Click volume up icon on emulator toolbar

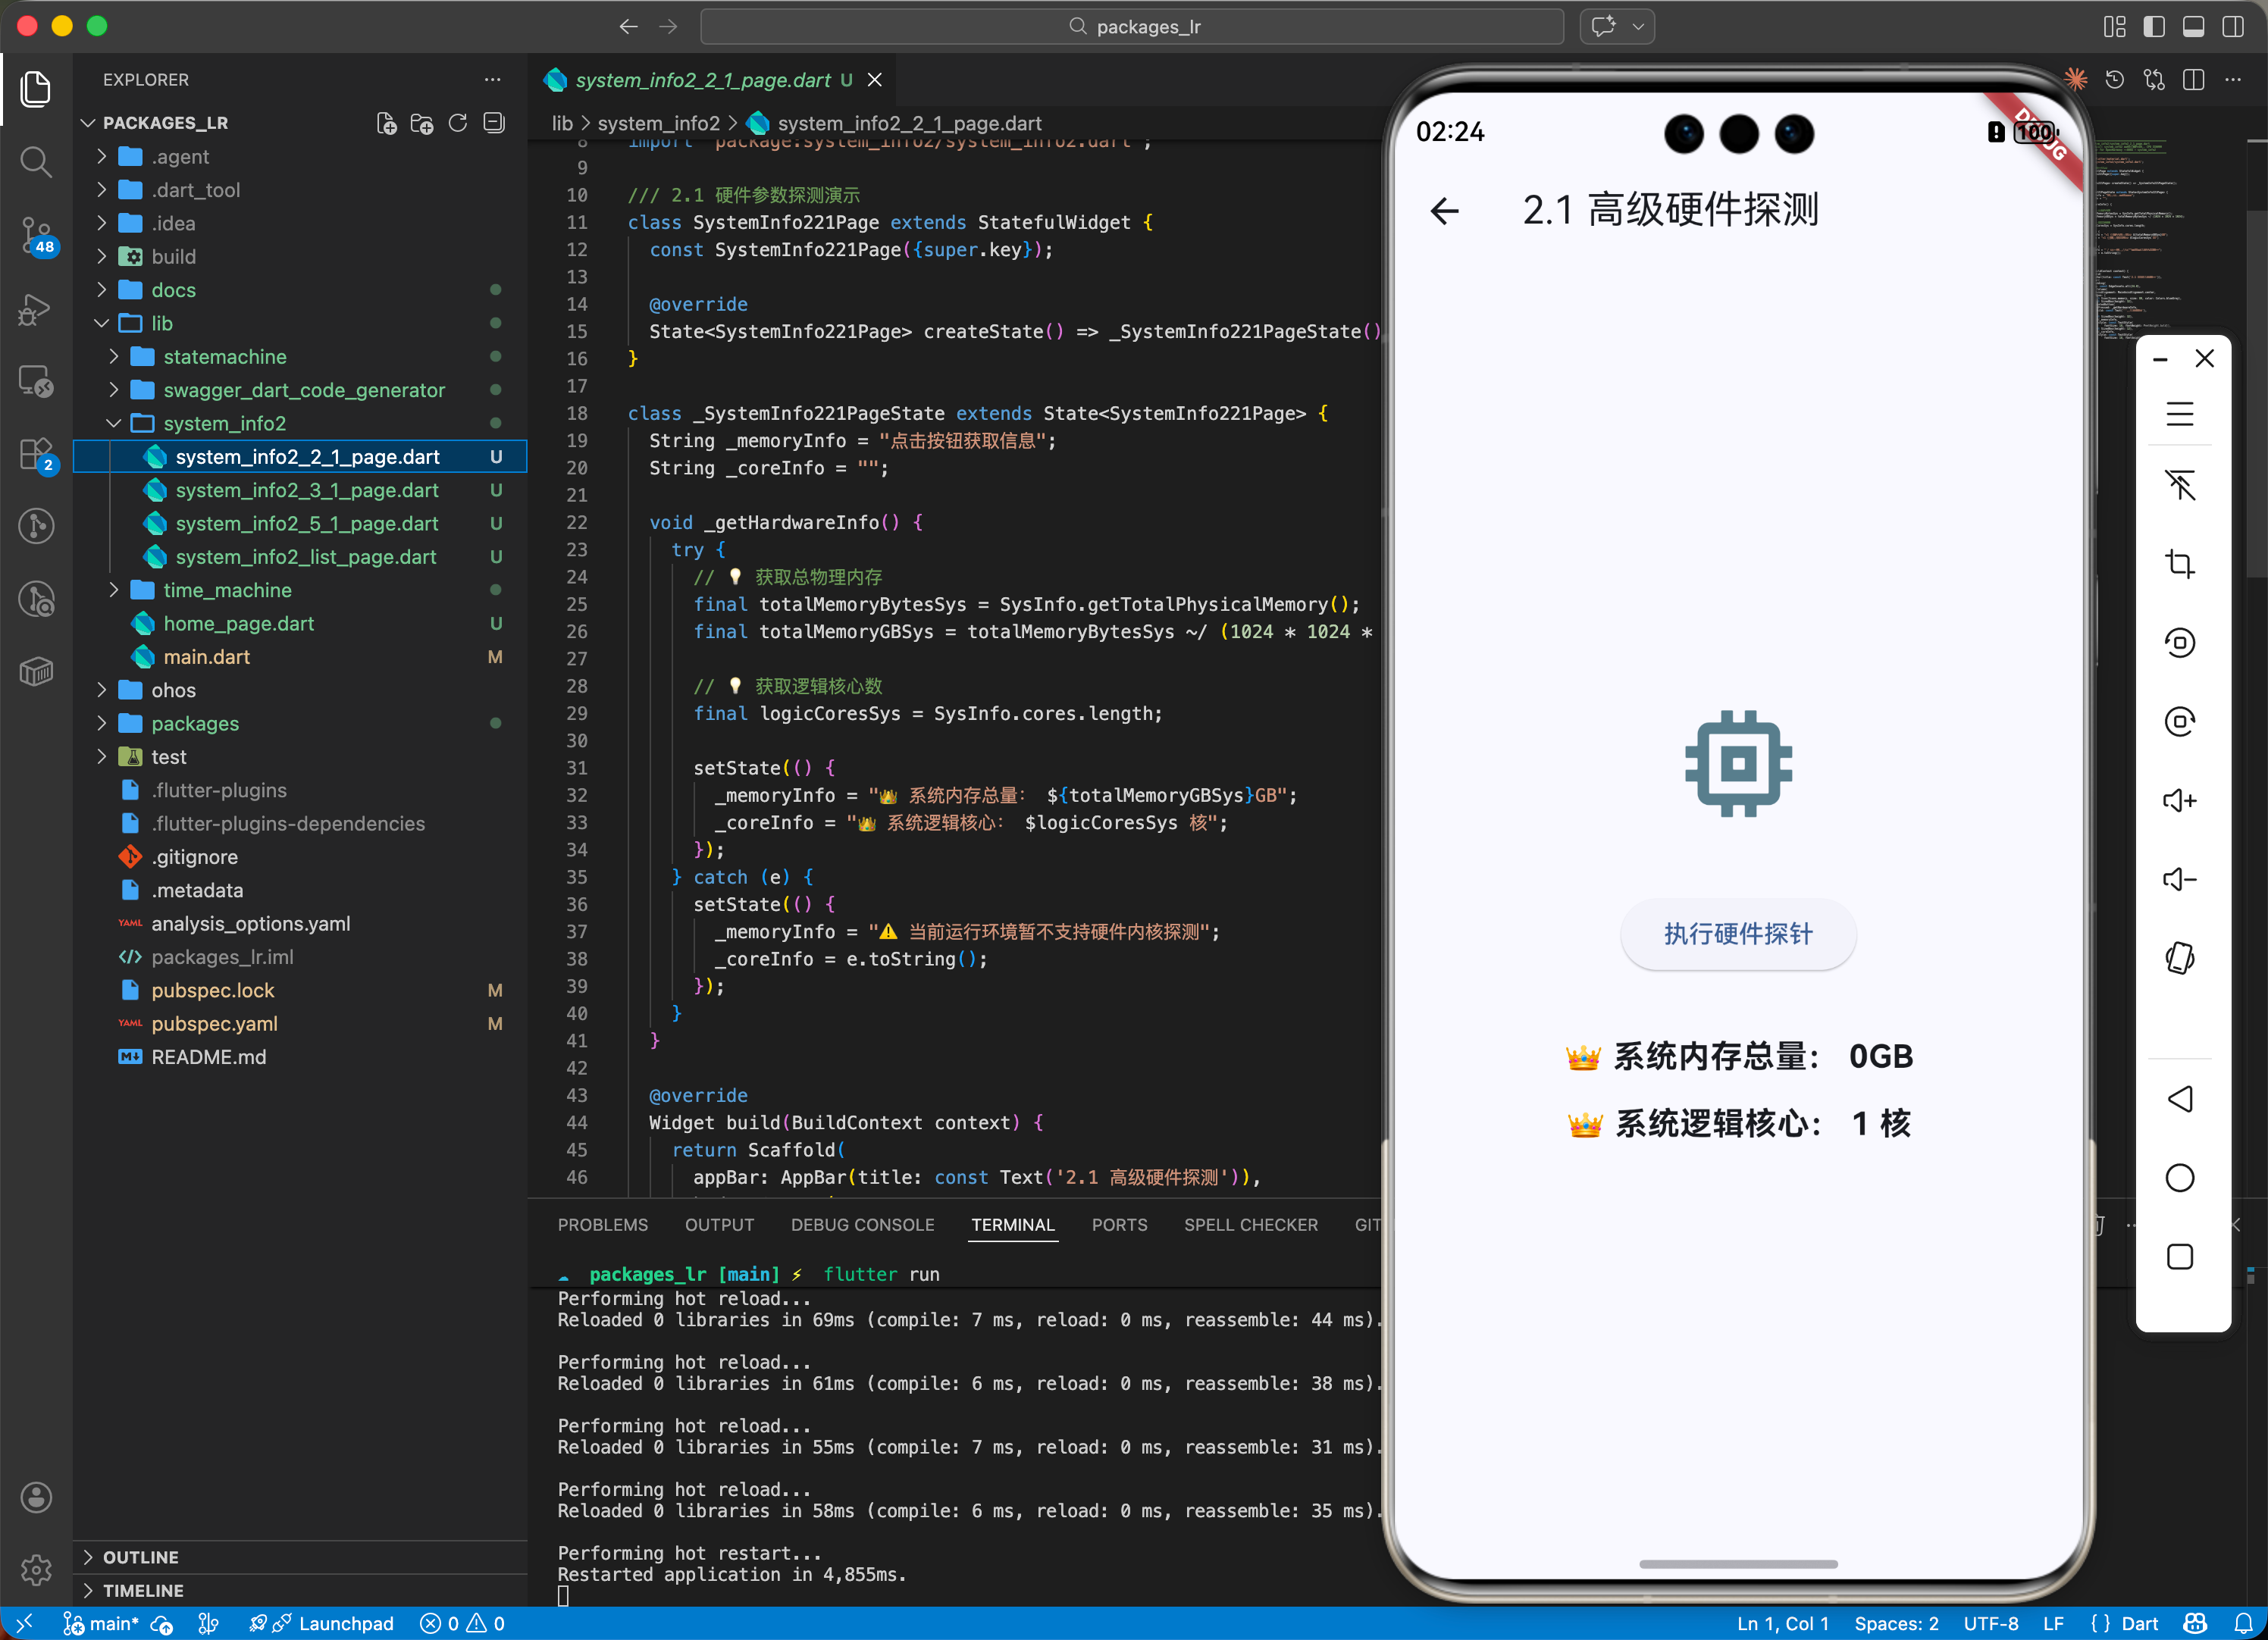pyautogui.click(x=2180, y=800)
